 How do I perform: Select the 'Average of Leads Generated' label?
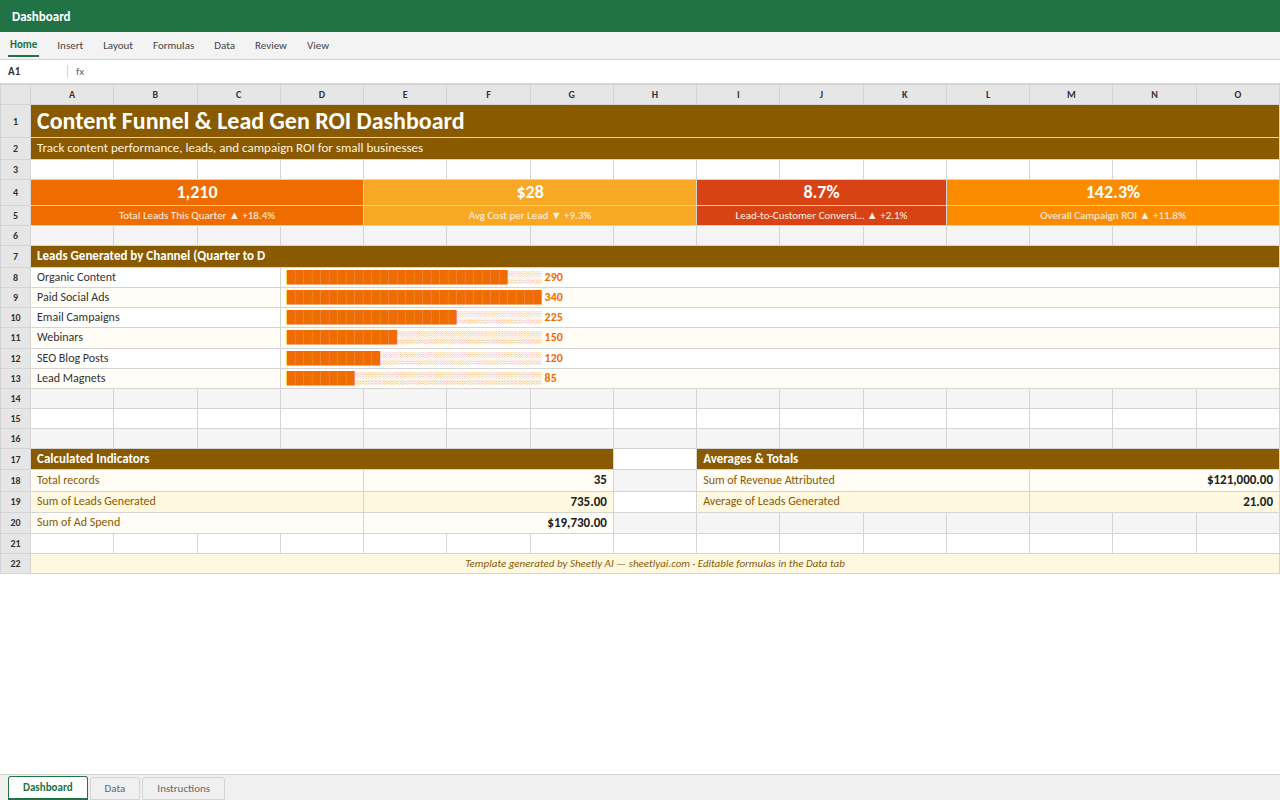(x=863, y=501)
